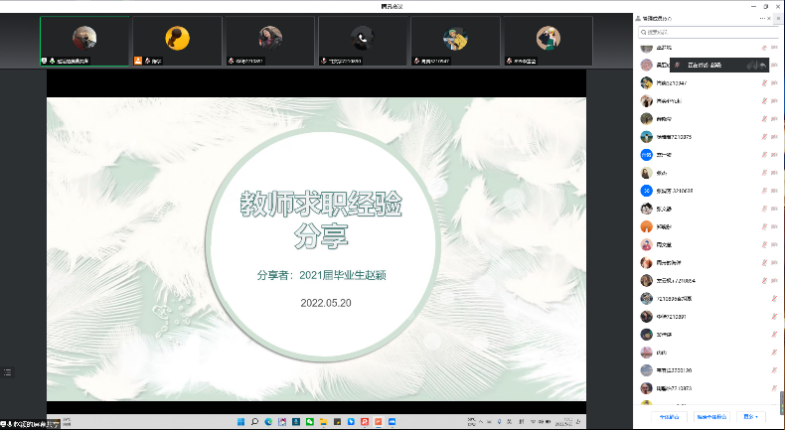Toggle mic icon for last fully visible participant

point(774,389)
